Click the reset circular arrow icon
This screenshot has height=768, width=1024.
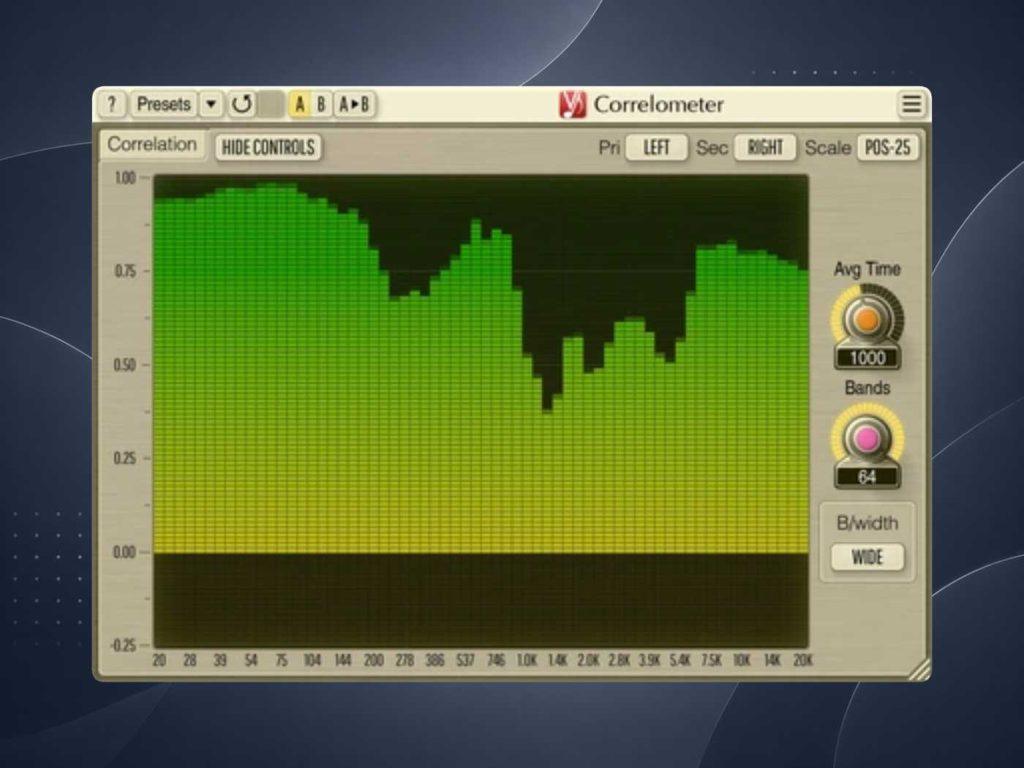point(242,104)
